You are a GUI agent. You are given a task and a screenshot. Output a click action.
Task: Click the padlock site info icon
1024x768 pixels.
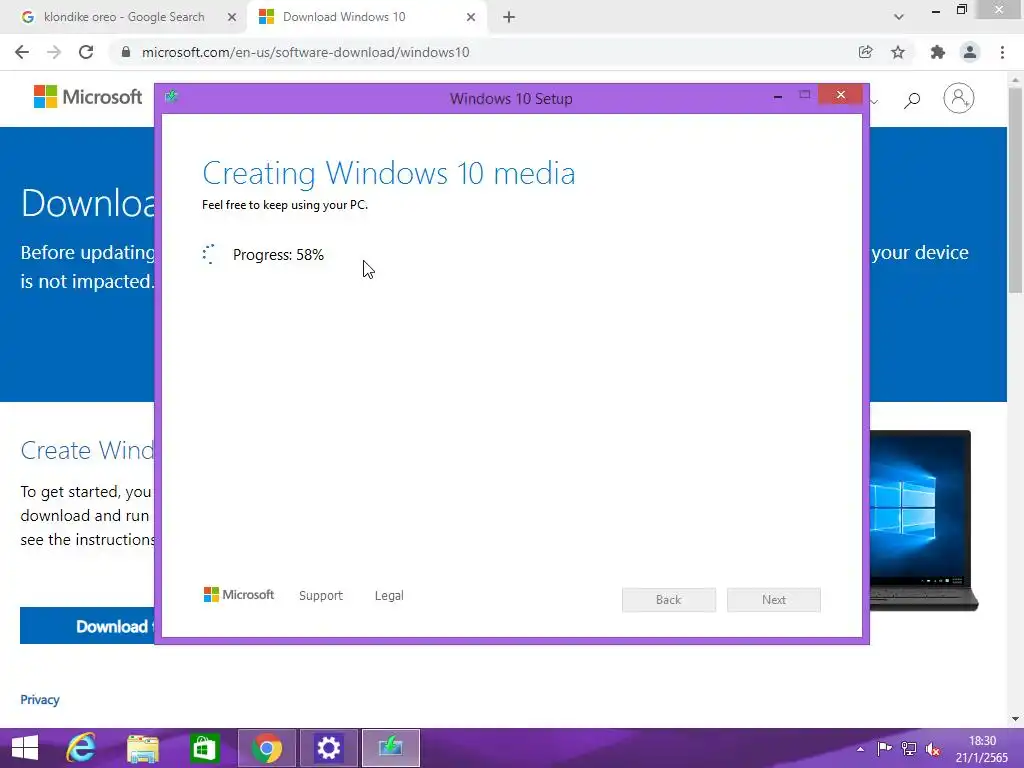click(126, 52)
